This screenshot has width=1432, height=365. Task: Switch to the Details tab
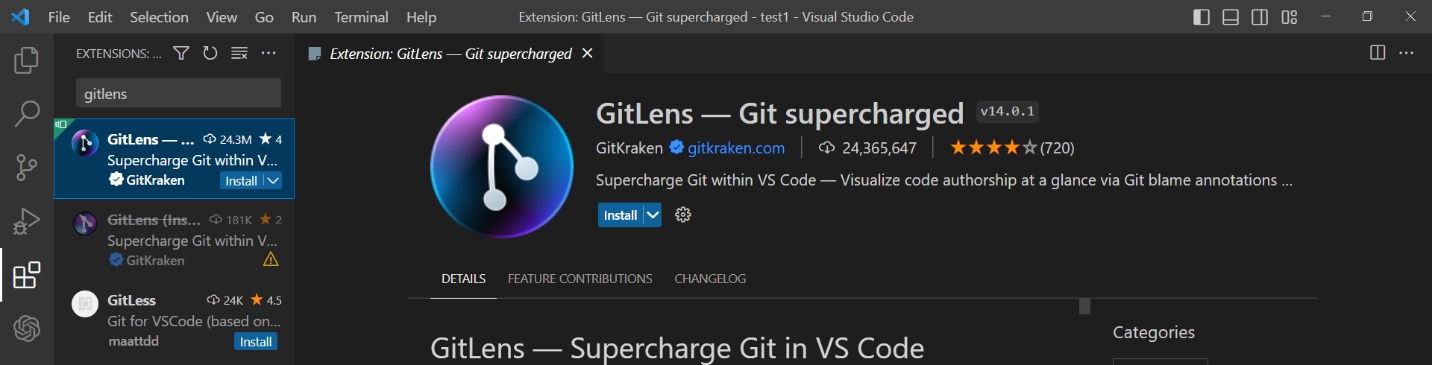point(464,279)
